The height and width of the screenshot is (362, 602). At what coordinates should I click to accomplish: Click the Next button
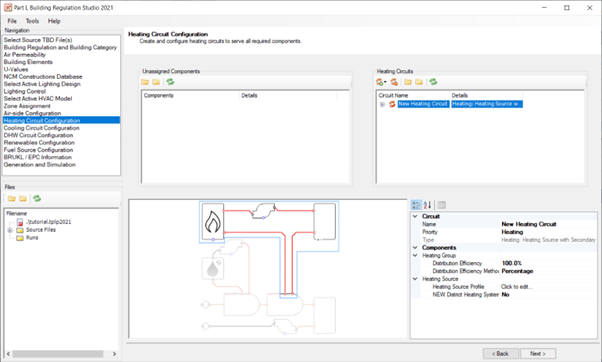coord(538,354)
